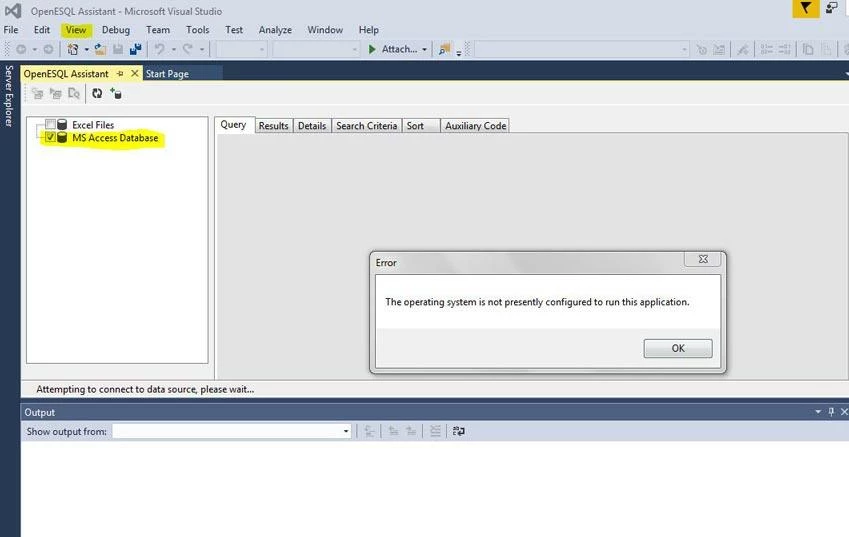Click the add data source icon
849x537 pixels.
(x=115, y=94)
